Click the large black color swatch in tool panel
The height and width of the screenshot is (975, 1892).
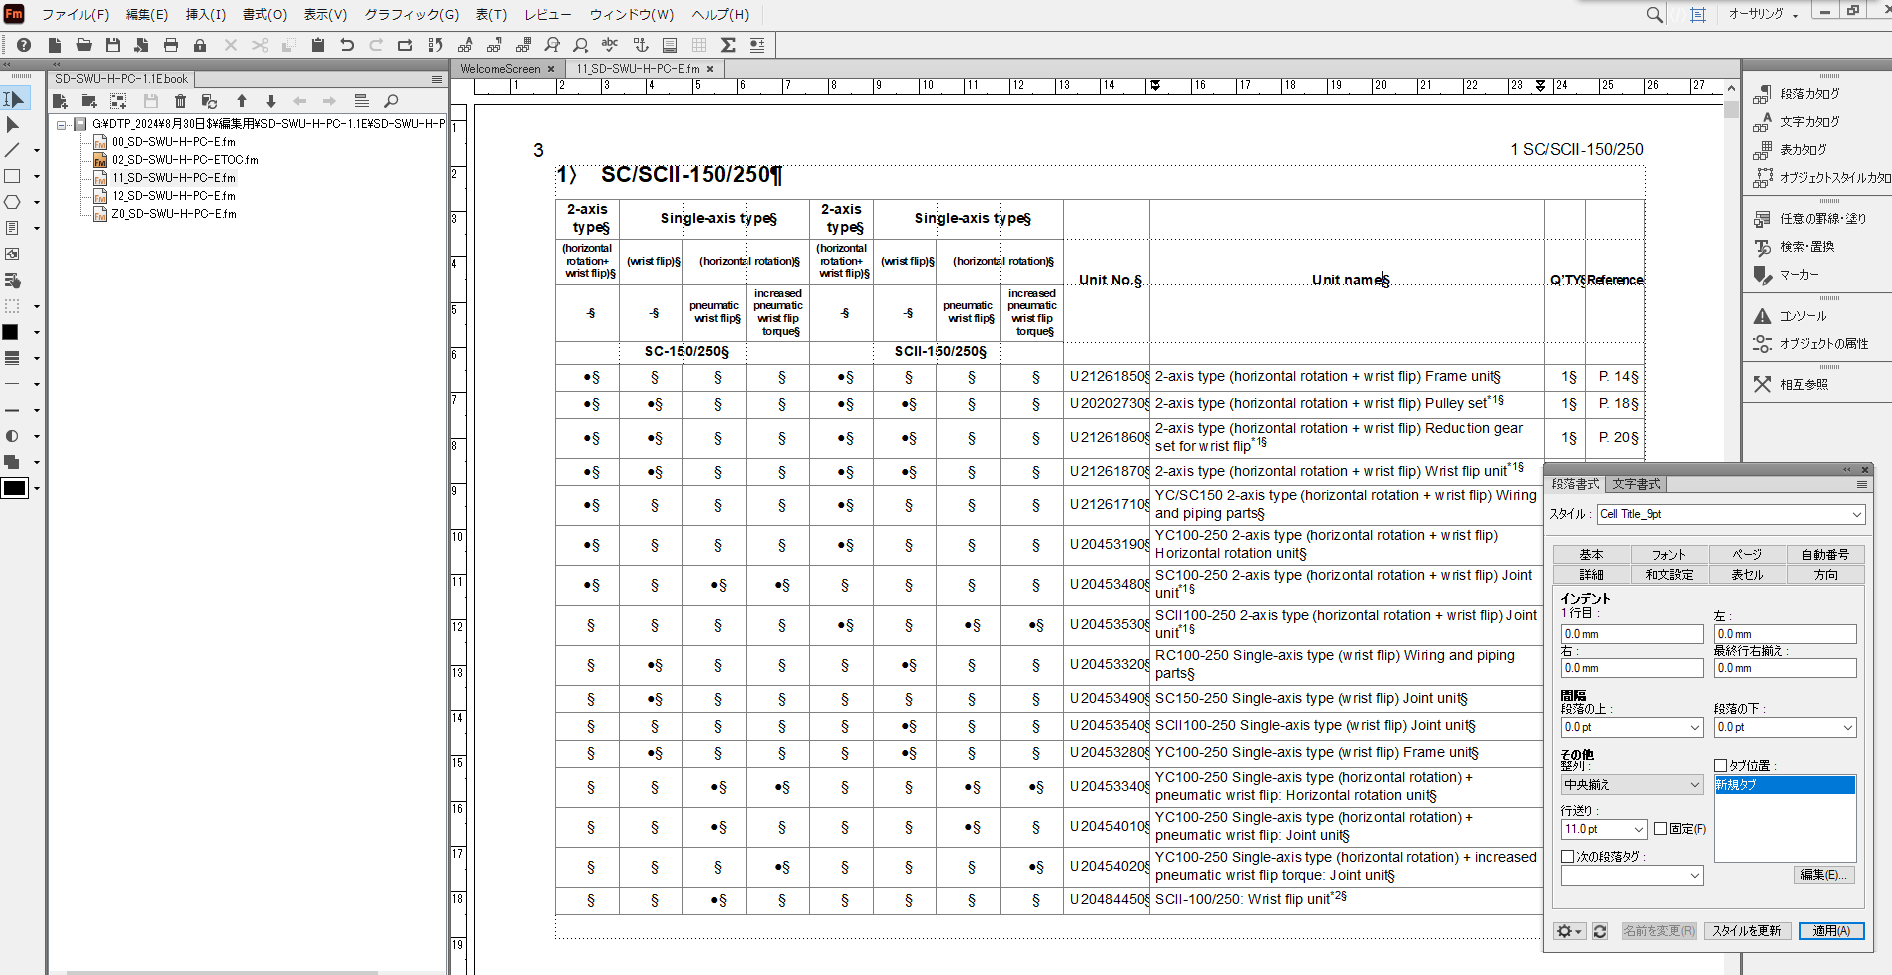[x=14, y=488]
